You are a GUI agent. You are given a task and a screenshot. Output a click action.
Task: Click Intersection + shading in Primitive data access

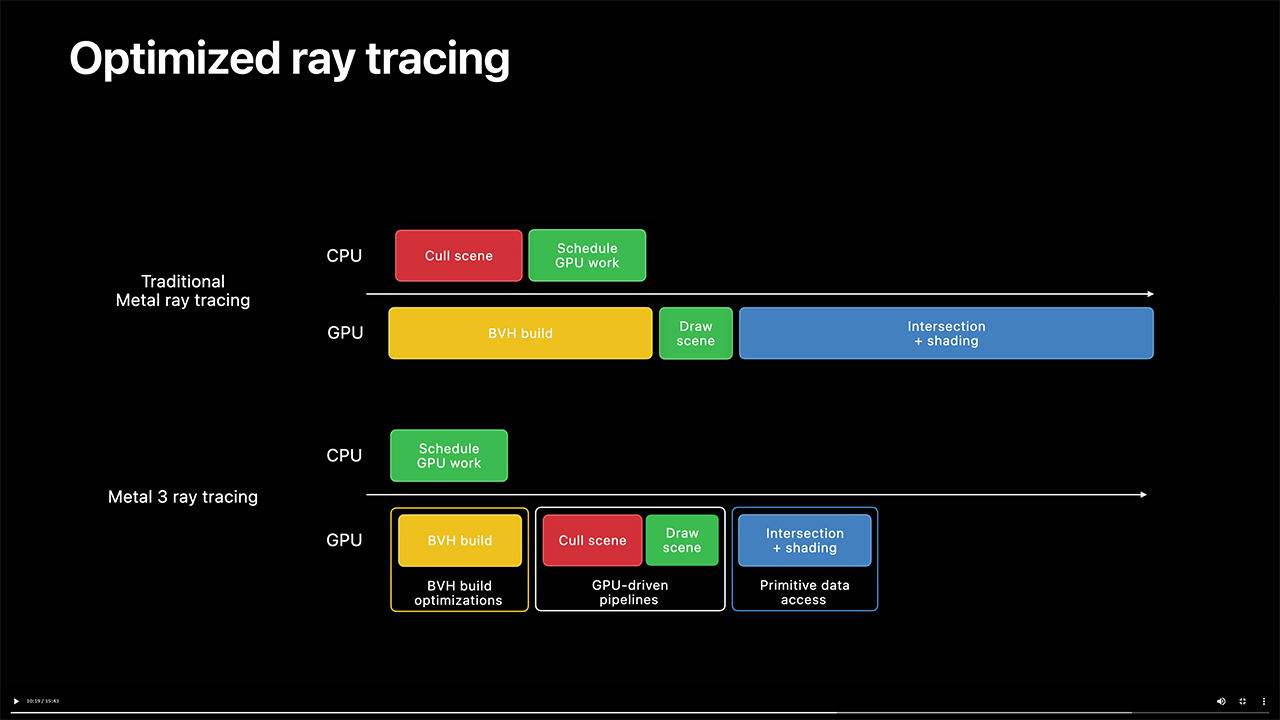(x=805, y=541)
